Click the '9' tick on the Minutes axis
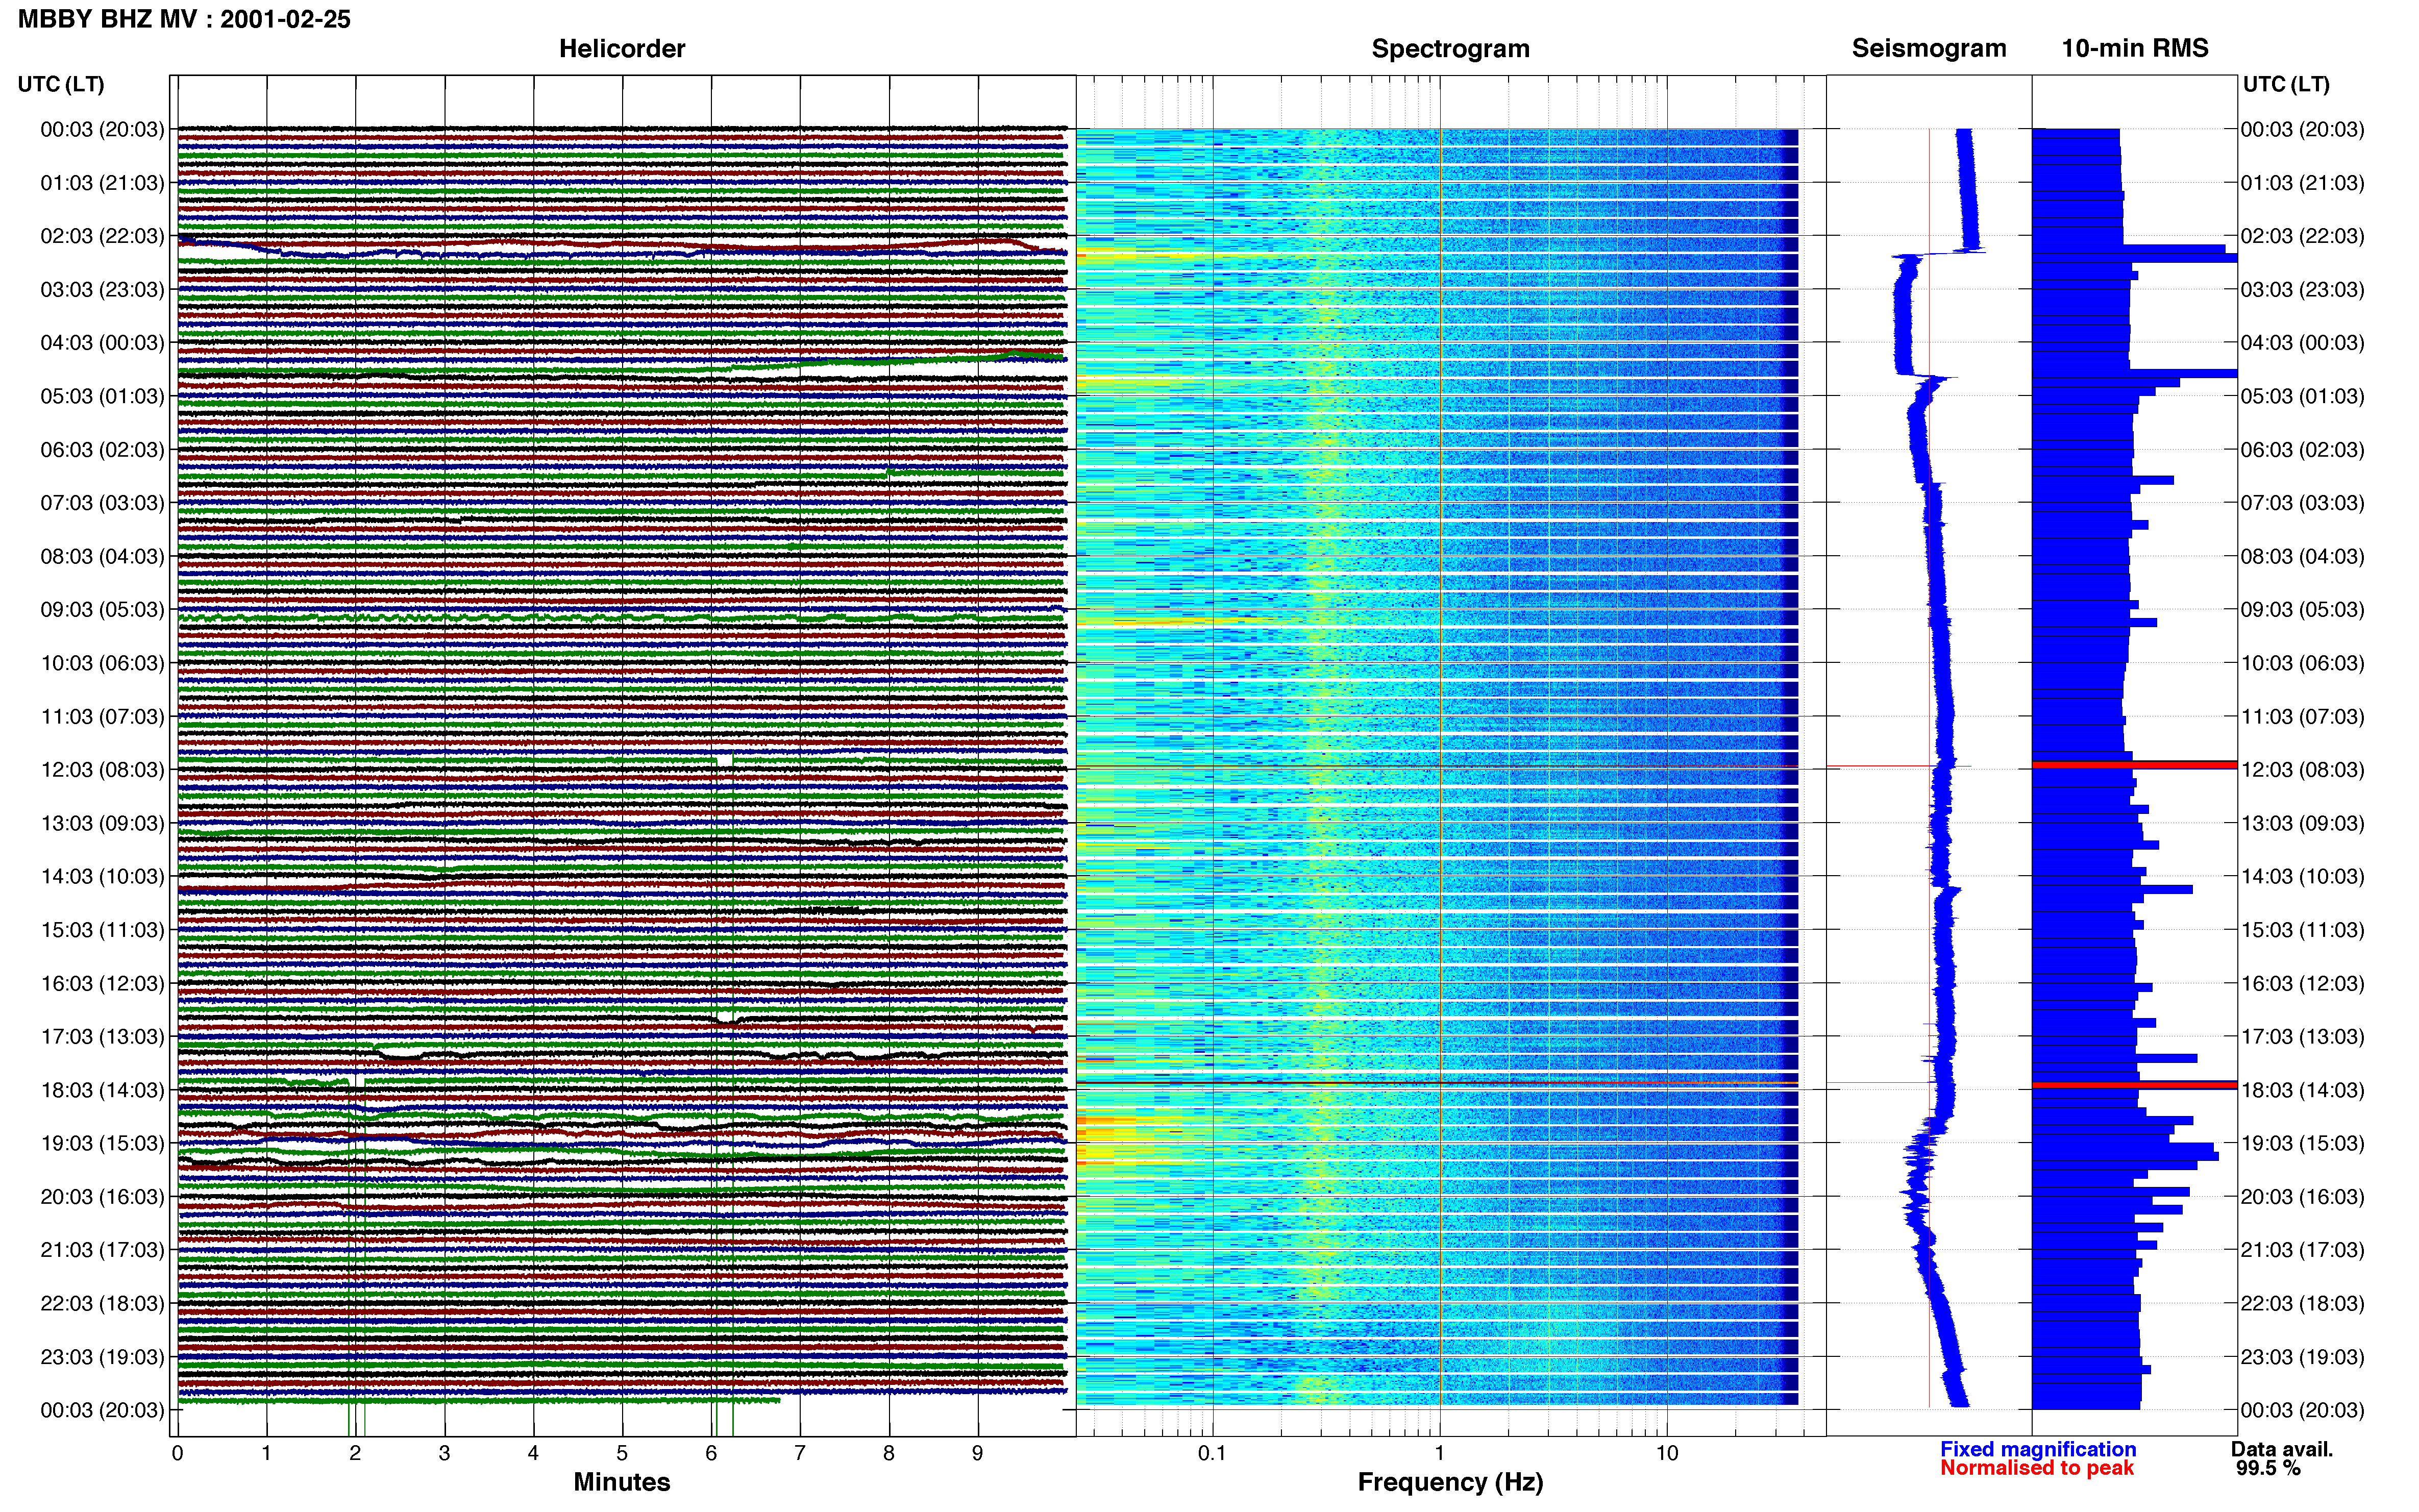This screenshot has height=1512, width=2419. pos(978,1453)
